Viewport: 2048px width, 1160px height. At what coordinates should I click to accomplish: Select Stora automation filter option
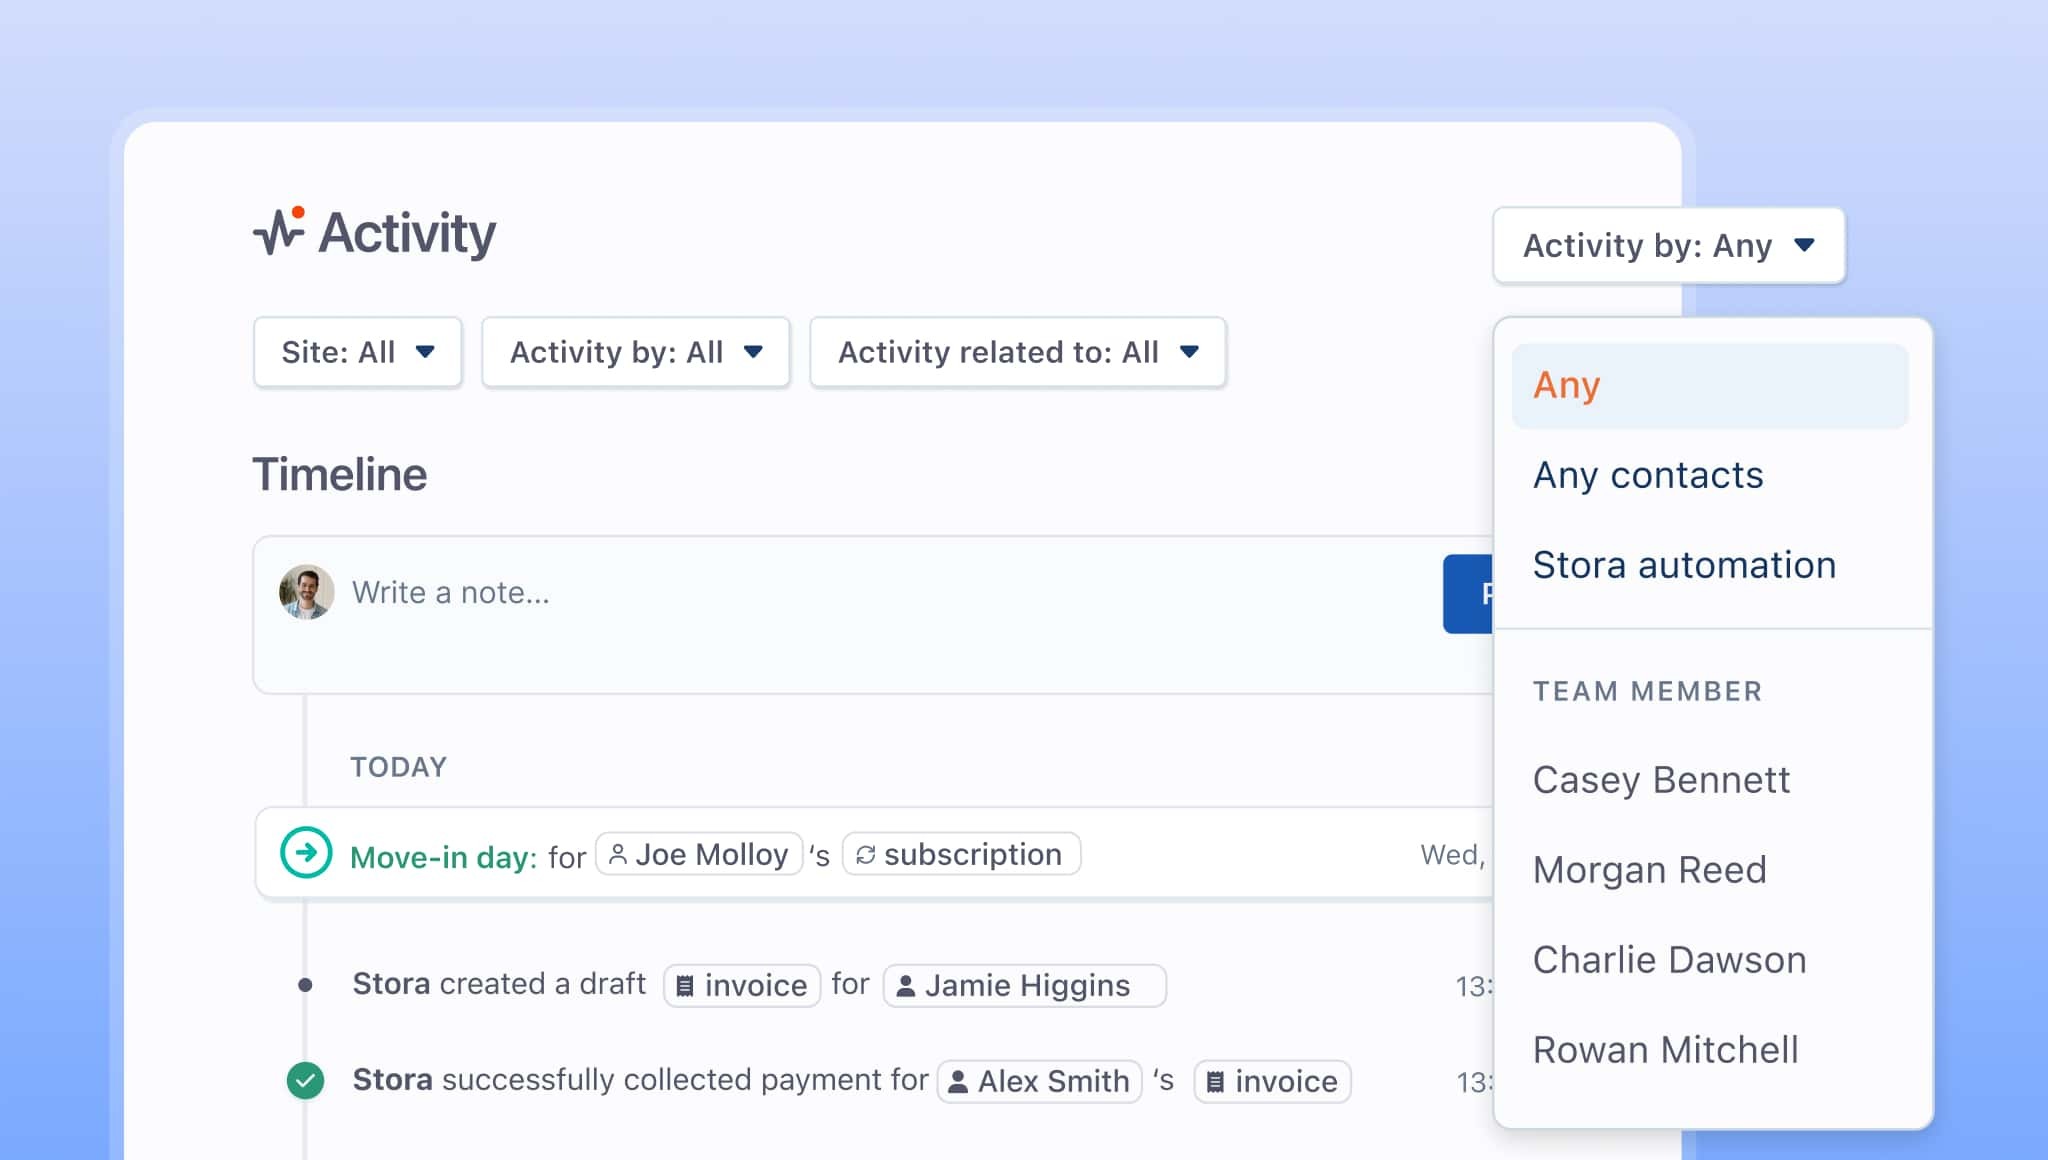pyautogui.click(x=1684, y=565)
